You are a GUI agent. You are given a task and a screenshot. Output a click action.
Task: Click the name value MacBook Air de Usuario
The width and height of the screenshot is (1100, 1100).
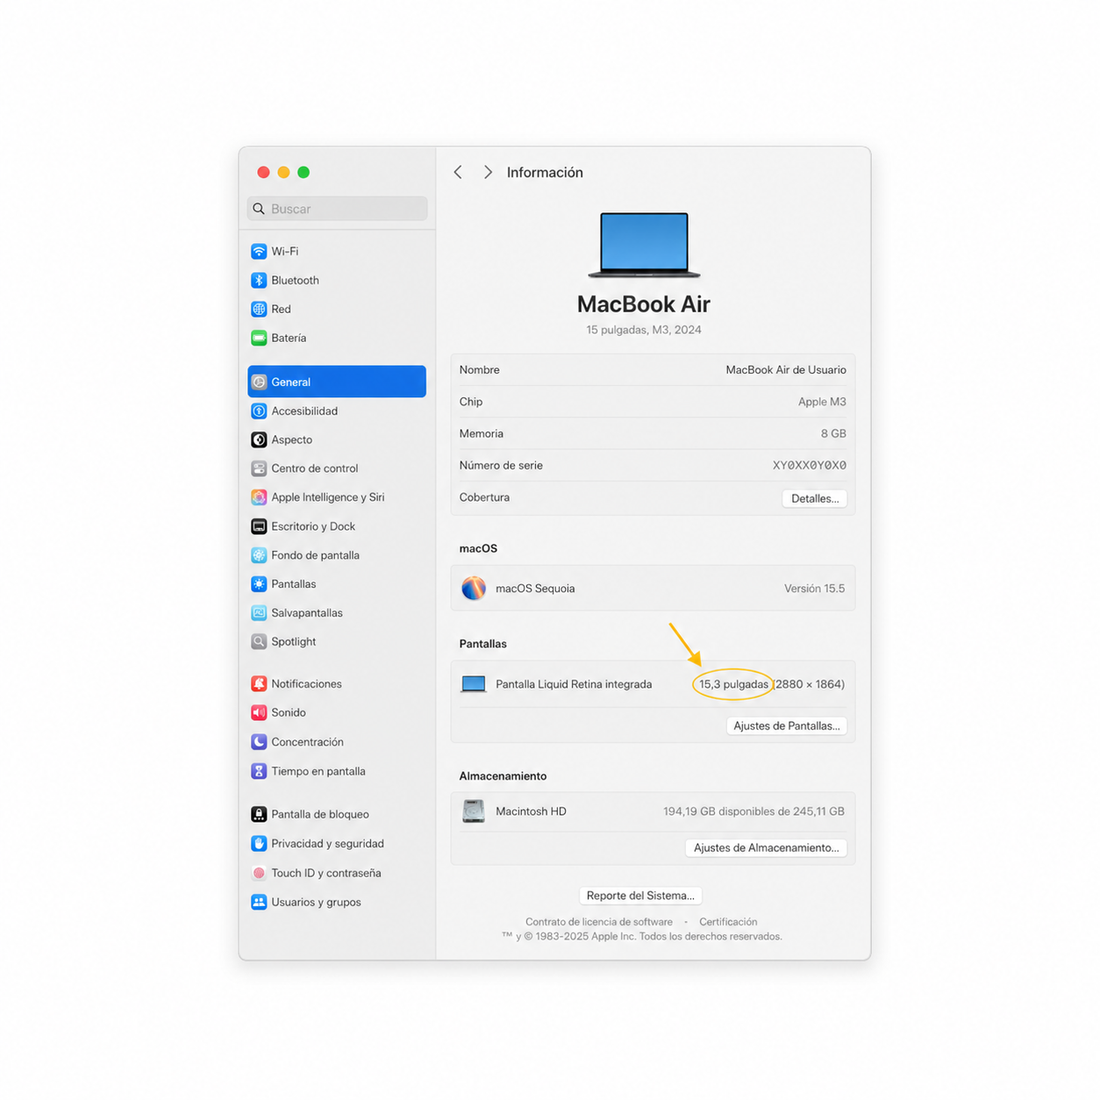point(786,370)
